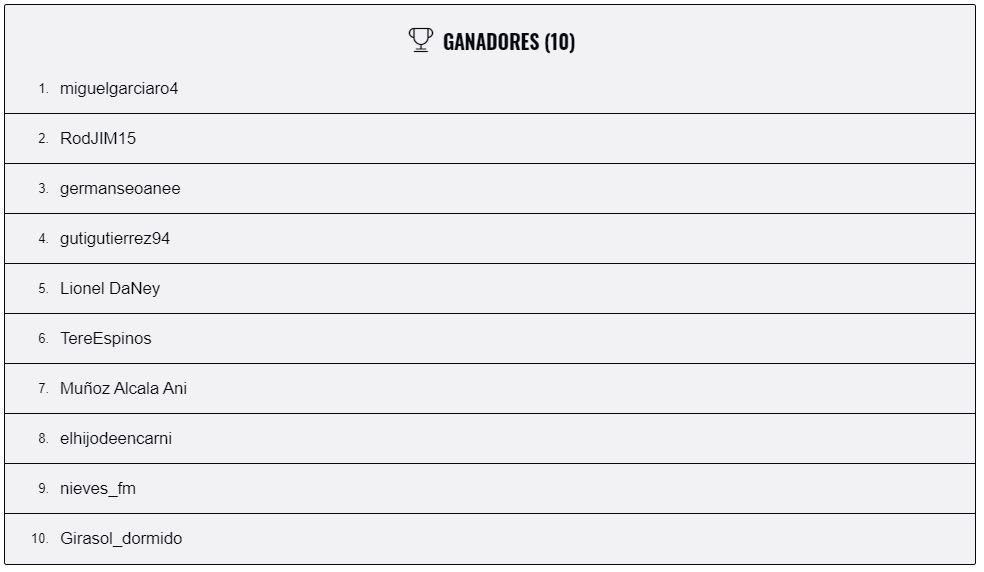Open the Muñoz Alcala Ani entry
This screenshot has width=984, height=572.
coord(123,389)
